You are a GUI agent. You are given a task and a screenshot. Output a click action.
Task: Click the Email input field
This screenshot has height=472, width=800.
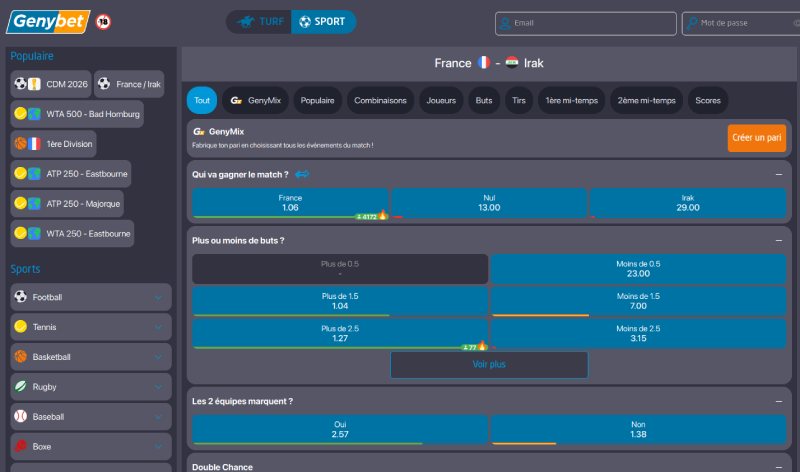[x=586, y=23]
